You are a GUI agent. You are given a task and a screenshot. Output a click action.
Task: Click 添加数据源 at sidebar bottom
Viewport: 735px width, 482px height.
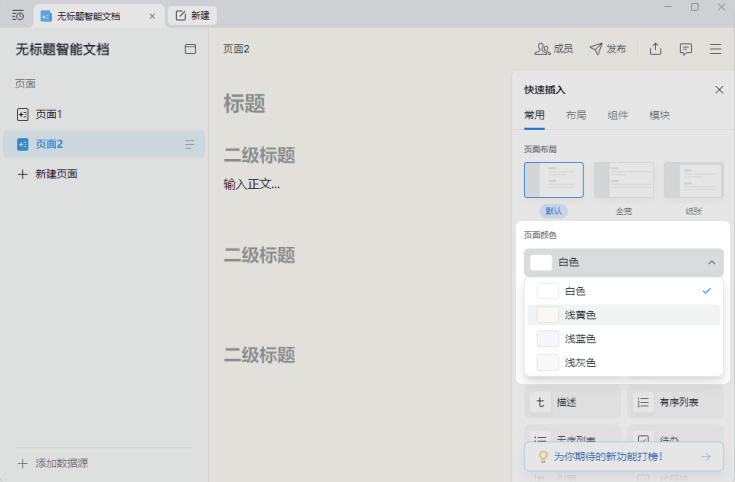tap(53, 463)
